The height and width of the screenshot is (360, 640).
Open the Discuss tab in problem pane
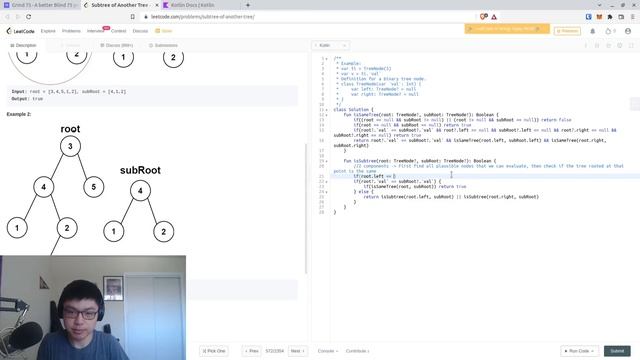tap(117, 45)
